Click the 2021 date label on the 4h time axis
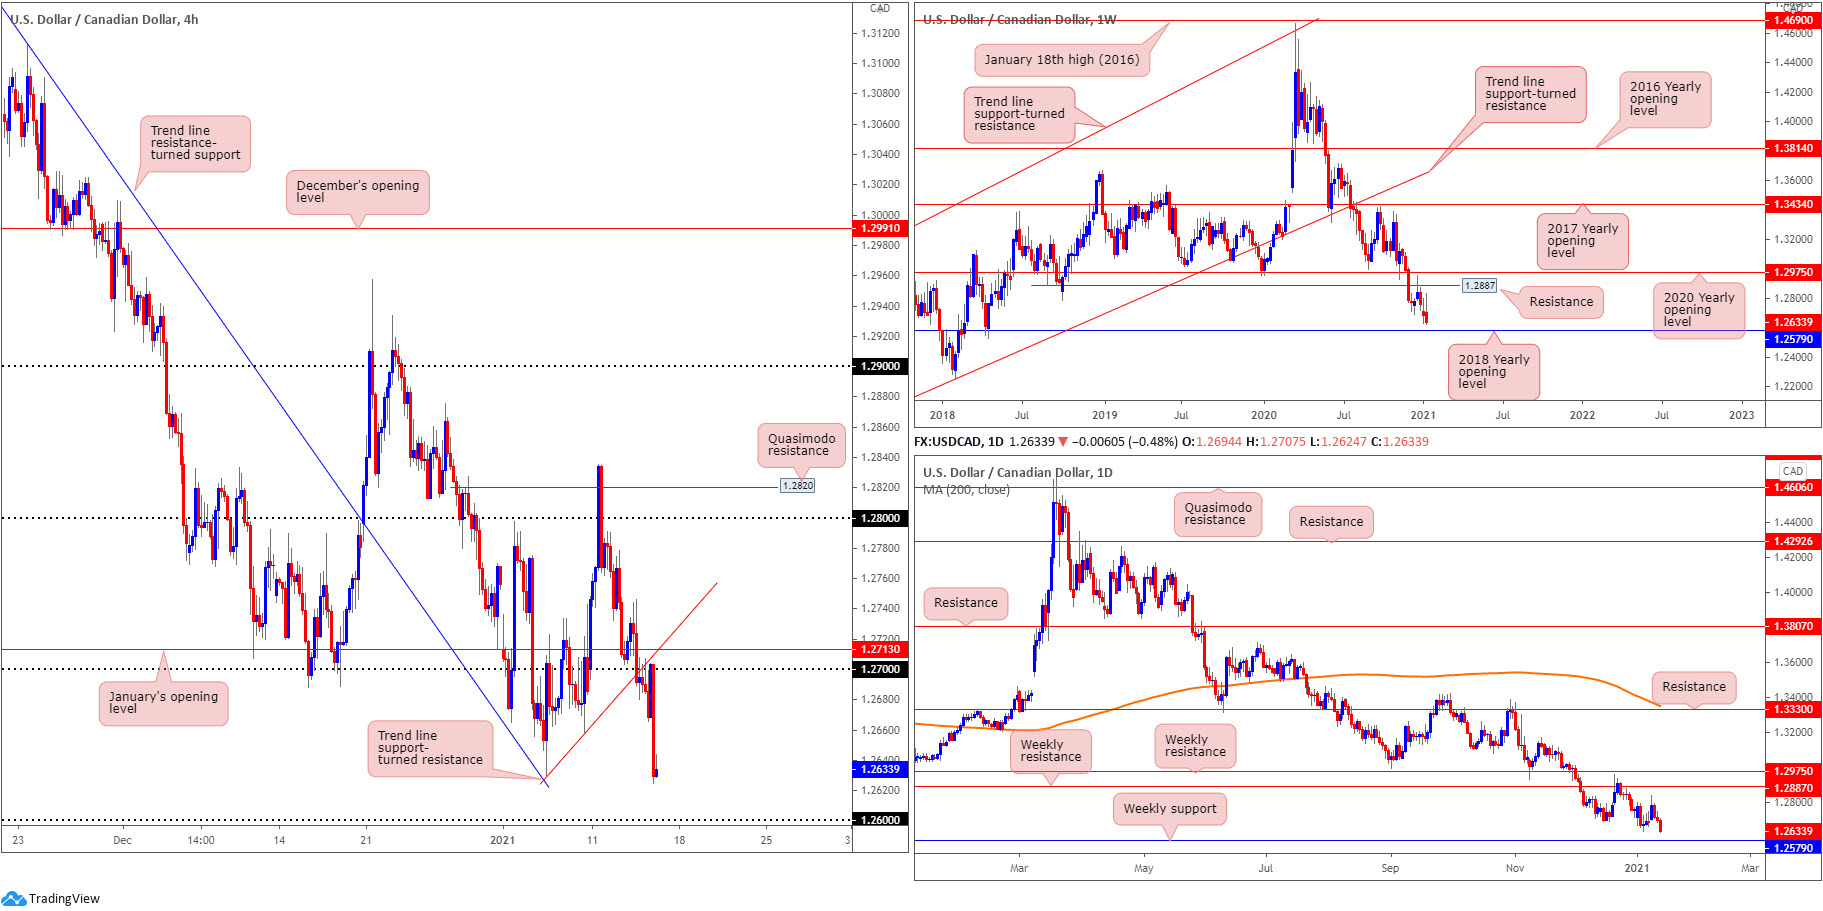This screenshot has height=911, width=1823. [502, 840]
